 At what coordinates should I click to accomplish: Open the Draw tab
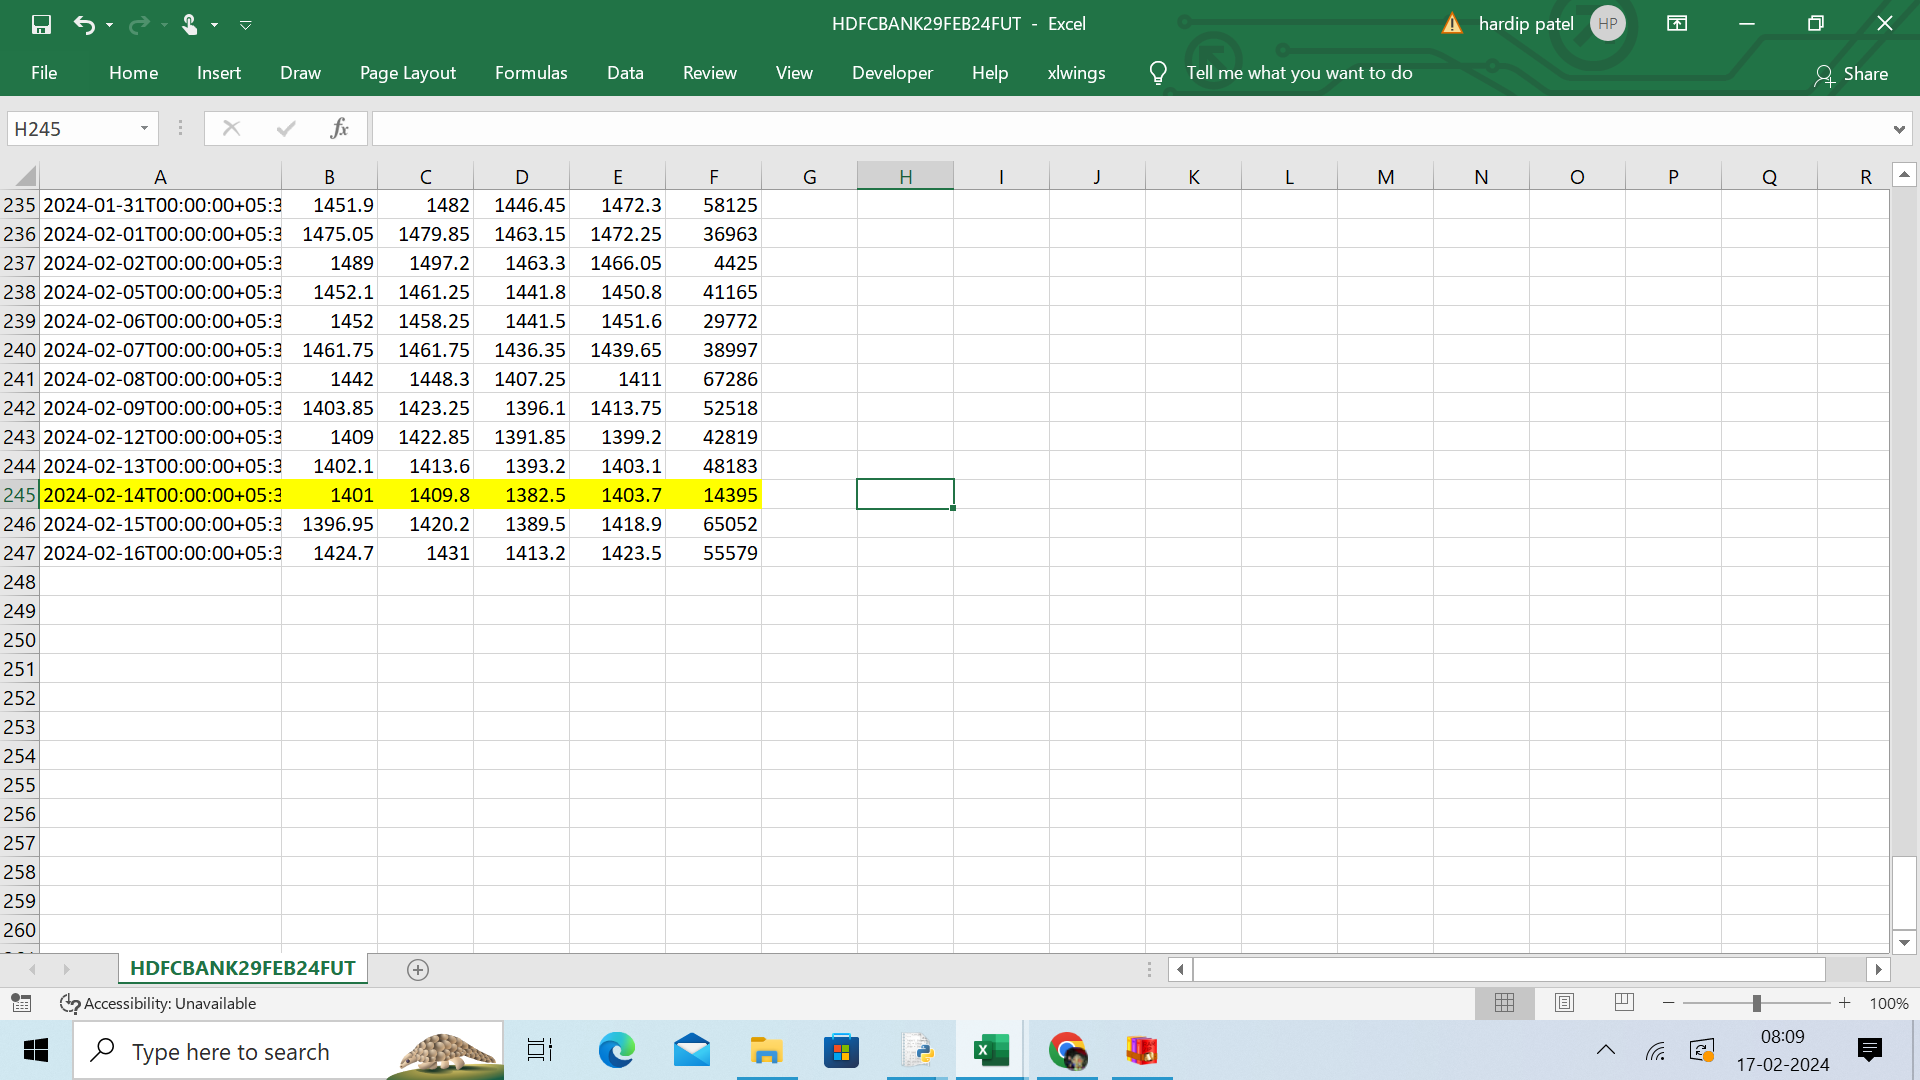click(300, 73)
